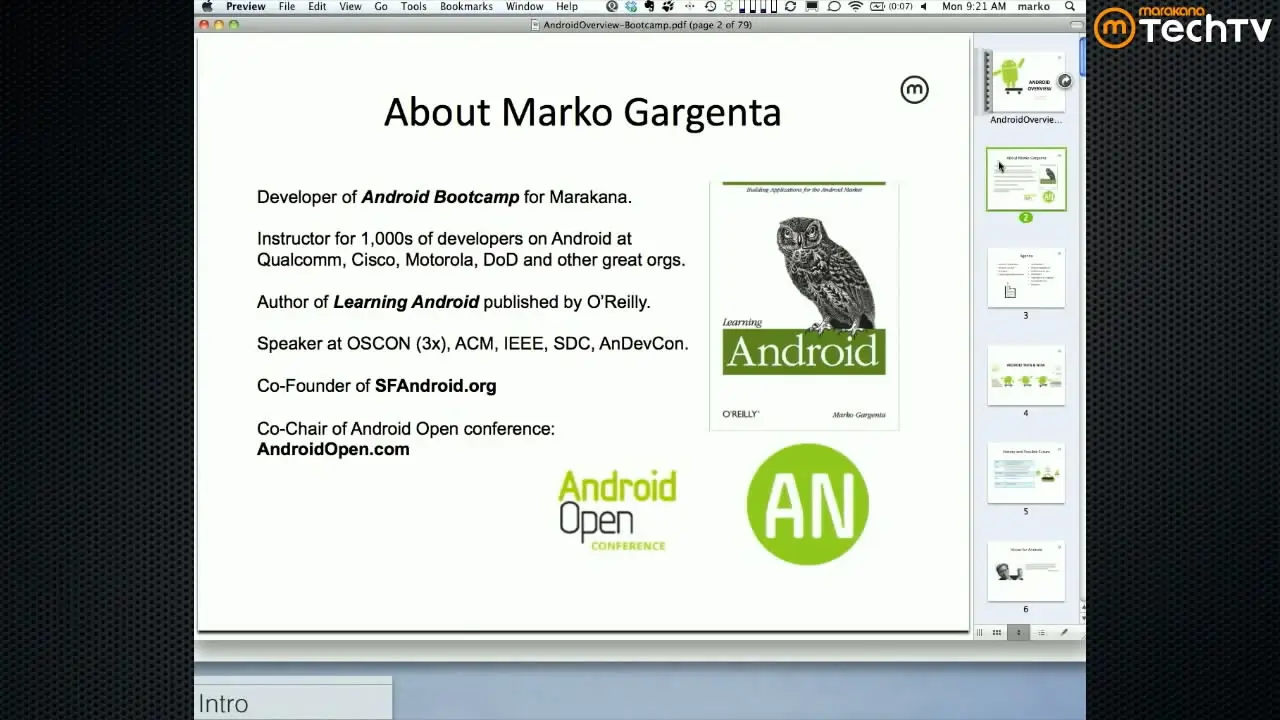Click the marko user name menu

1034,6
